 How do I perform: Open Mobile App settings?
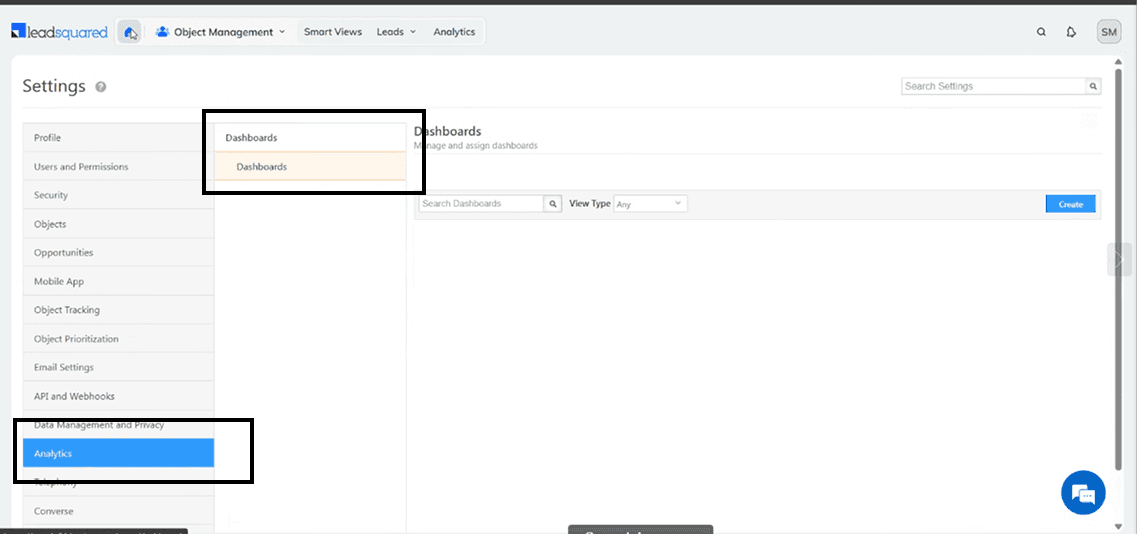click(x=118, y=282)
